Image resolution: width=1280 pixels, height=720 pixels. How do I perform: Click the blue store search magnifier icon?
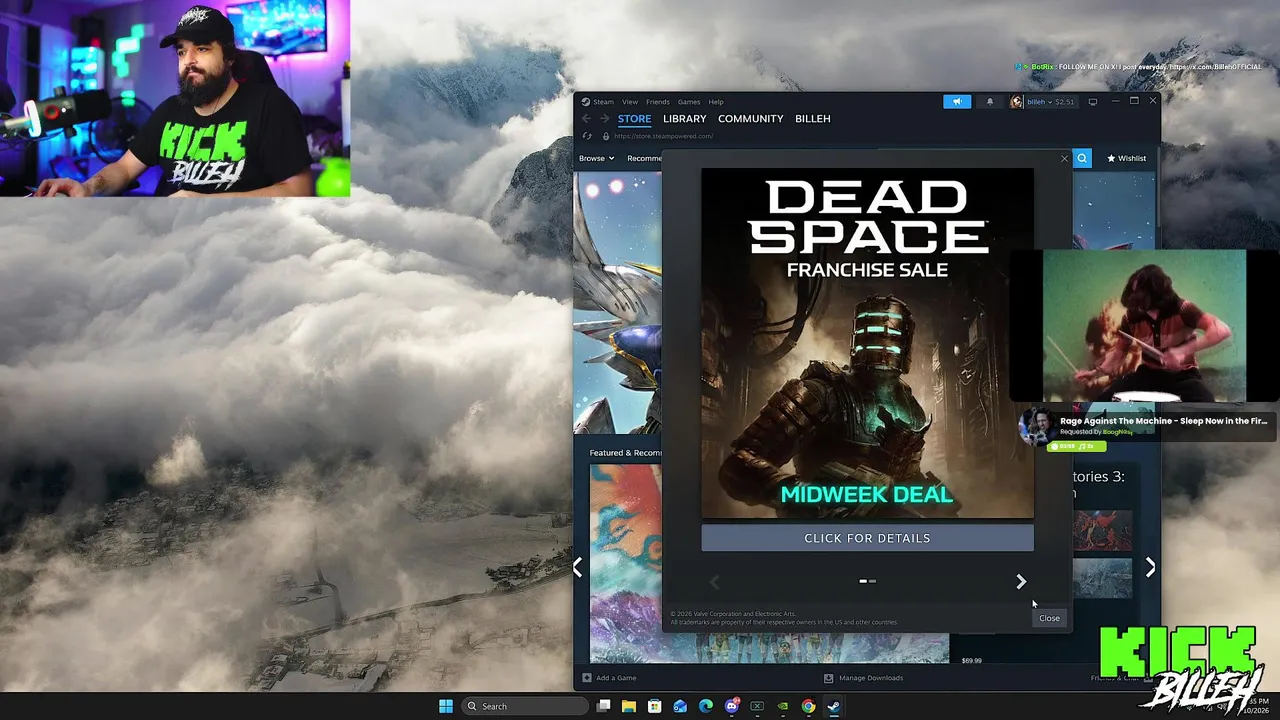(1082, 158)
